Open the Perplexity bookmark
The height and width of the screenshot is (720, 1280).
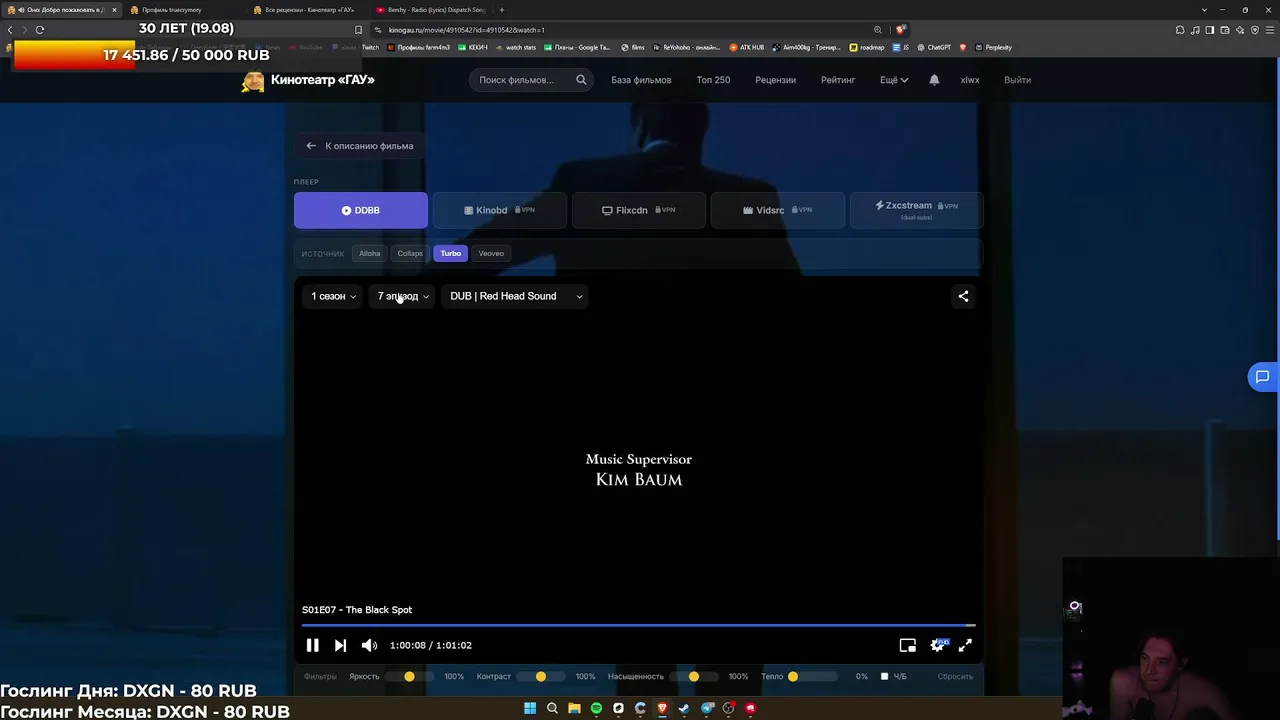point(992,47)
